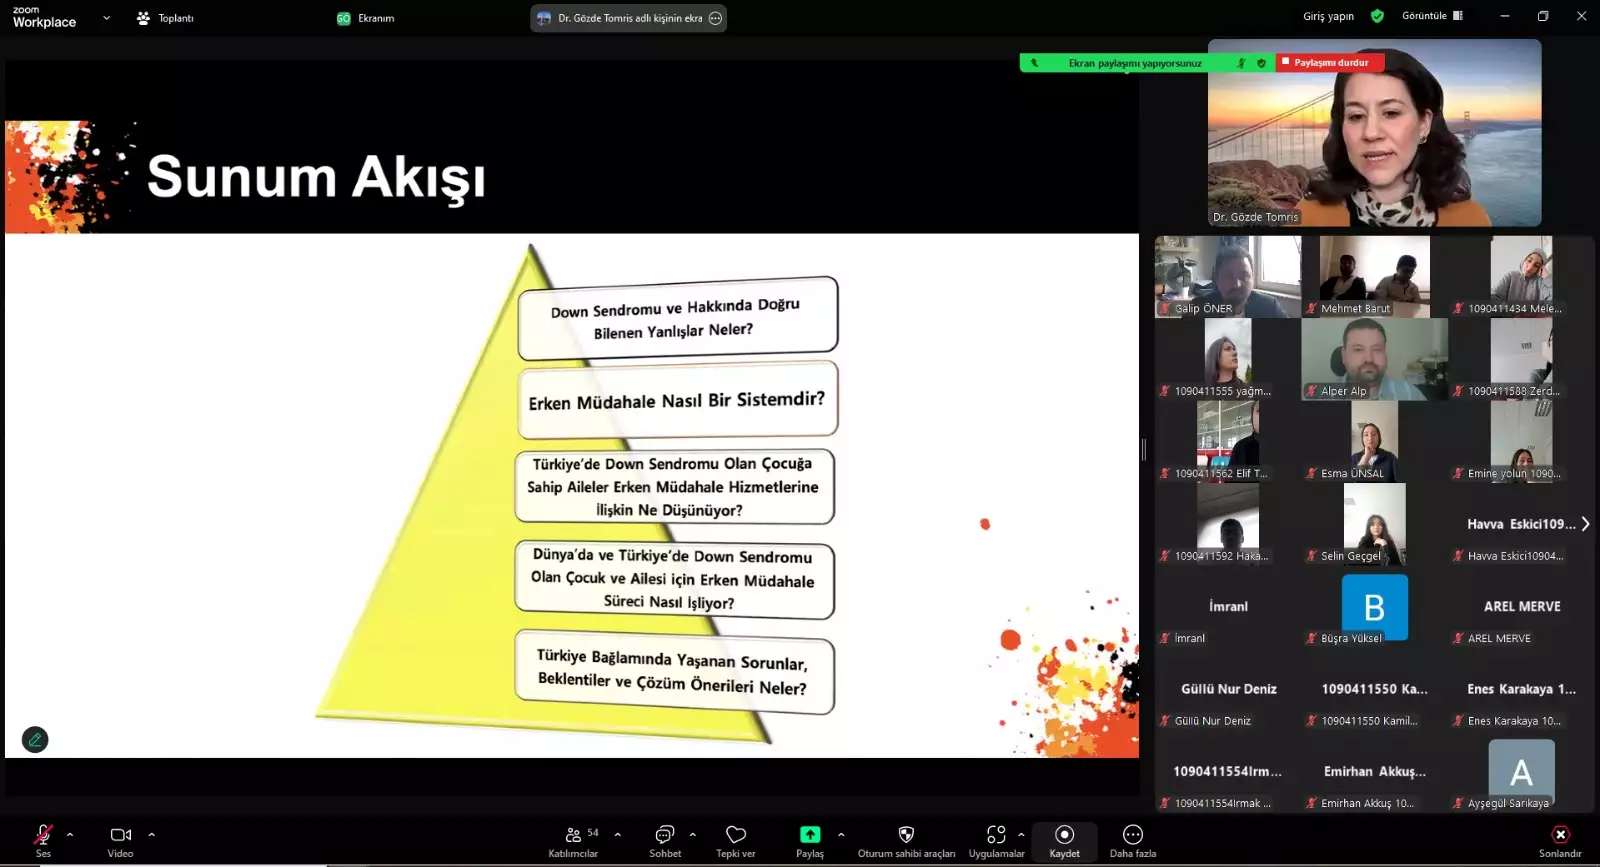The image size is (1600, 867).
Task: Click the Havva Eskici participant tile
Action: pos(1521,524)
